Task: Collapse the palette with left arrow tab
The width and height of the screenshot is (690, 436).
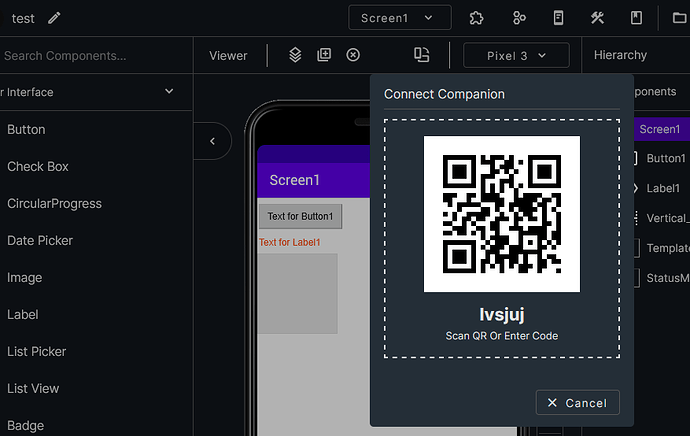Action: click(213, 141)
